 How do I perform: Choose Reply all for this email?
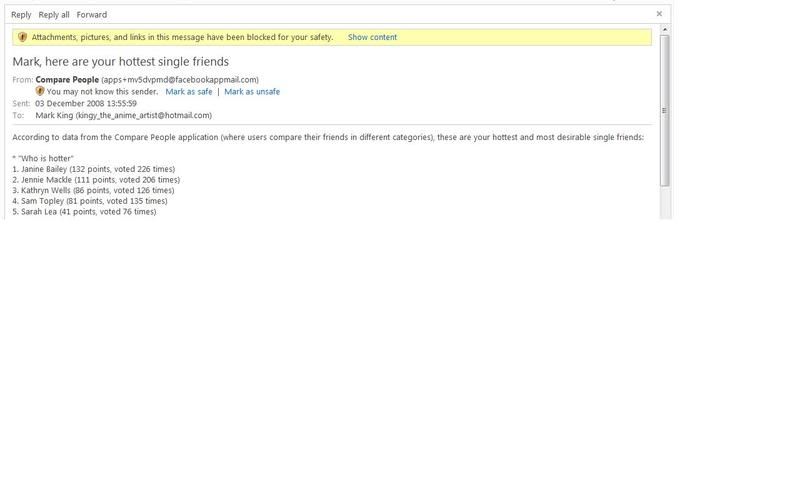pos(54,15)
